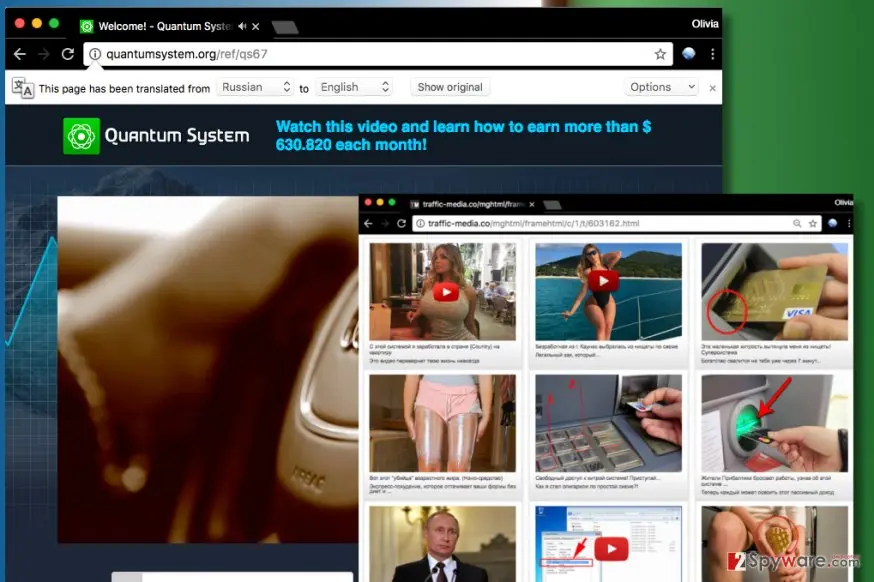Open the knee close-up thumbnail
874x582 pixels.
click(x=774, y=544)
